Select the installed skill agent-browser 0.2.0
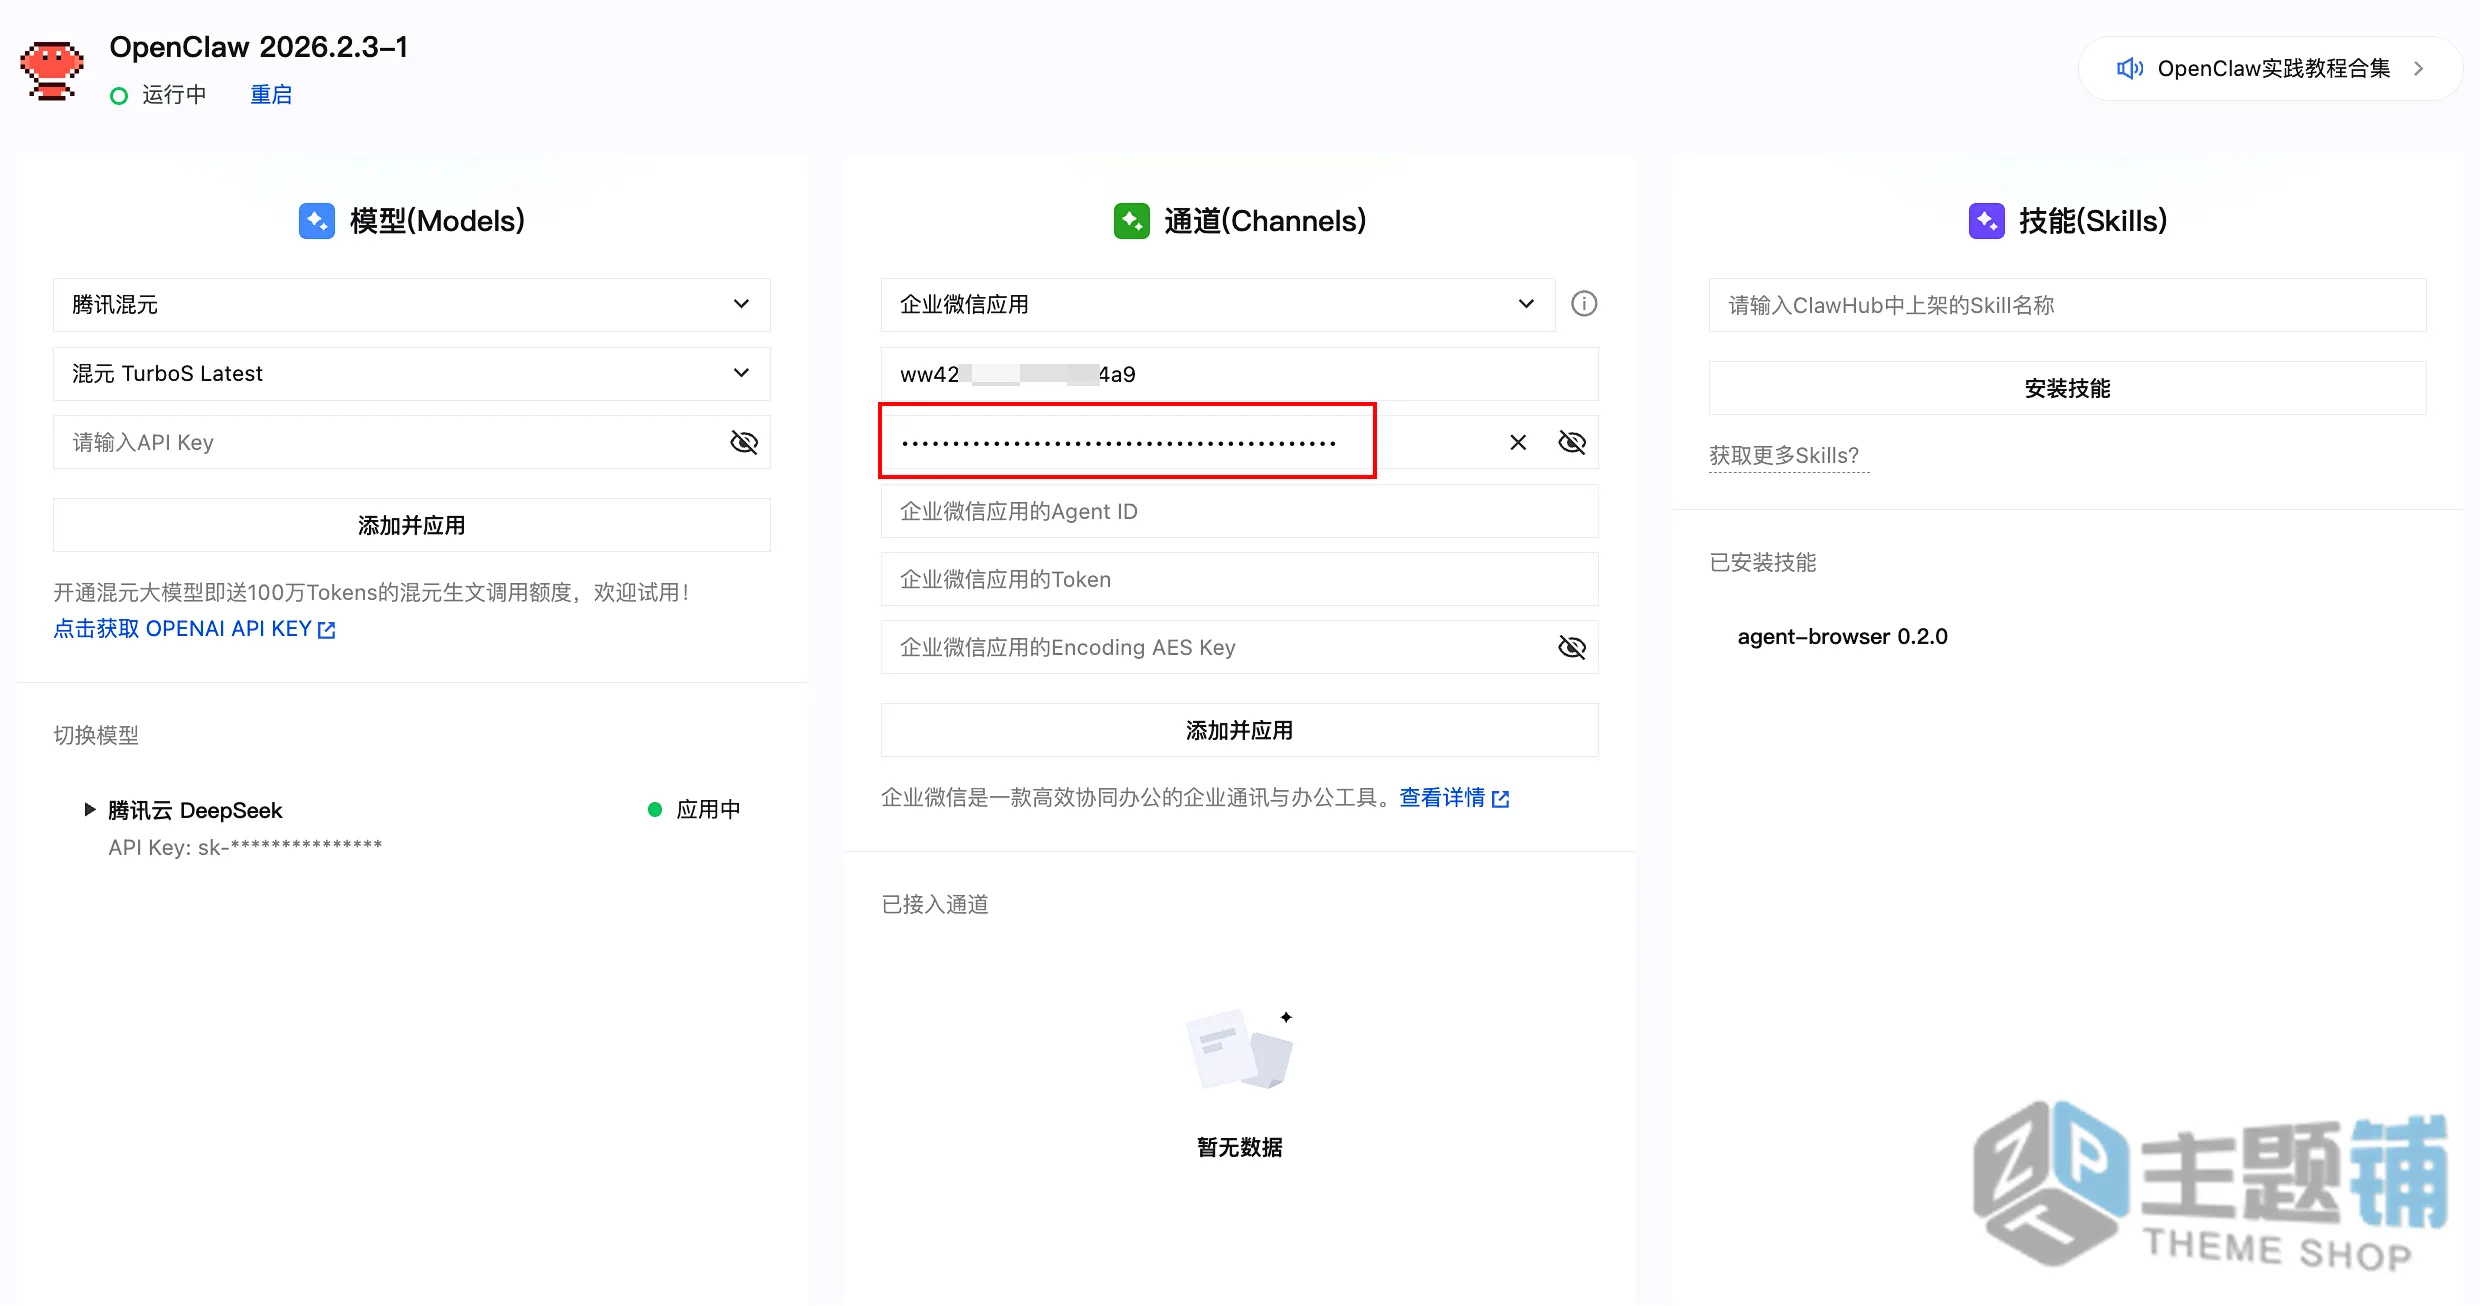 [1842, 636]
